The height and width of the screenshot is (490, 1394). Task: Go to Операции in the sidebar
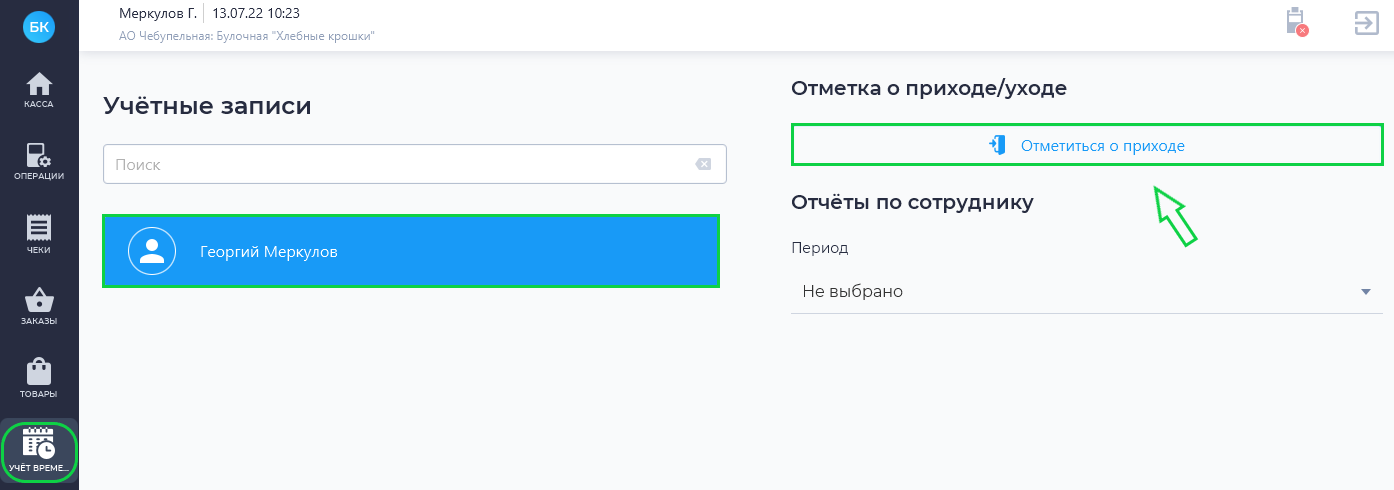[39, 161]
